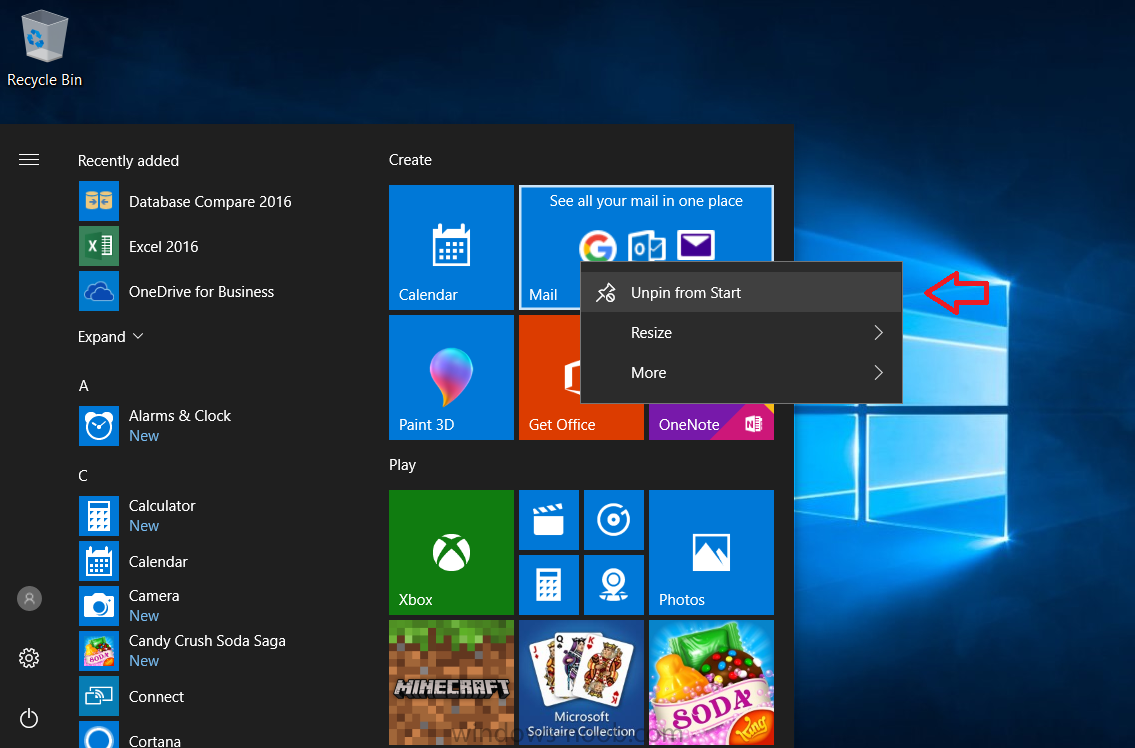This screenshot has height=748, width=1135.
Task: Launch the Connect app icon
Action: [98, 696]
